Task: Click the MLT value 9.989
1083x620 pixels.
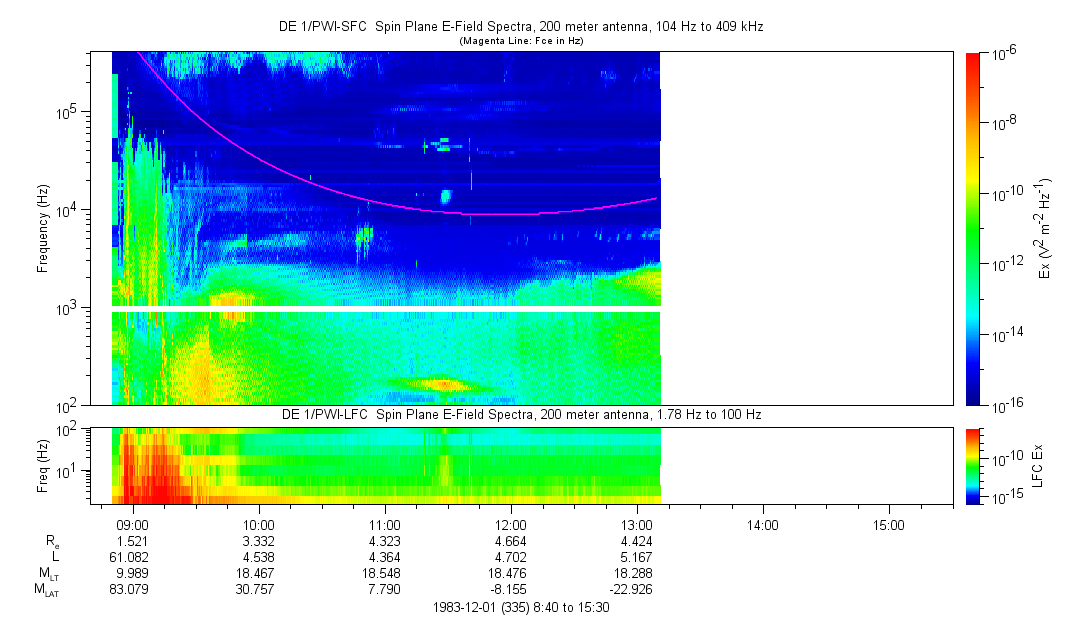Action: point(133,573)
